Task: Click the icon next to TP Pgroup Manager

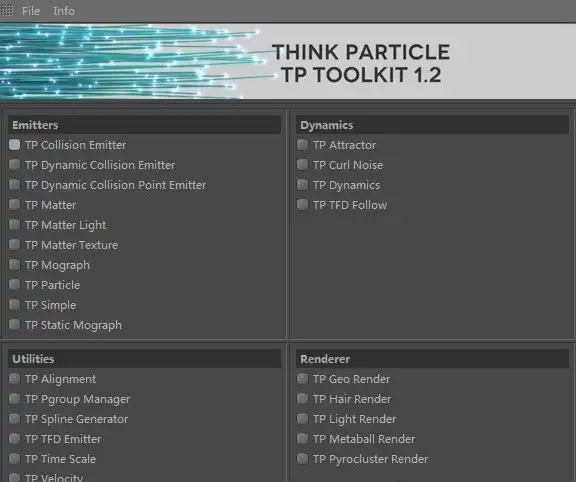Action: point(14,399)
